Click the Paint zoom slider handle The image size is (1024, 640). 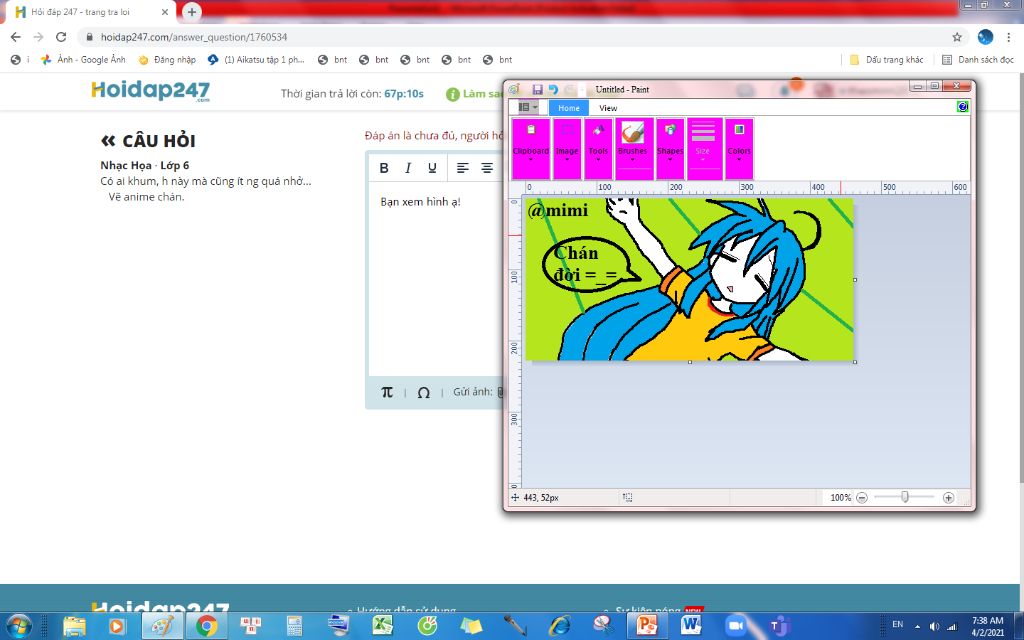click(904, 498)
